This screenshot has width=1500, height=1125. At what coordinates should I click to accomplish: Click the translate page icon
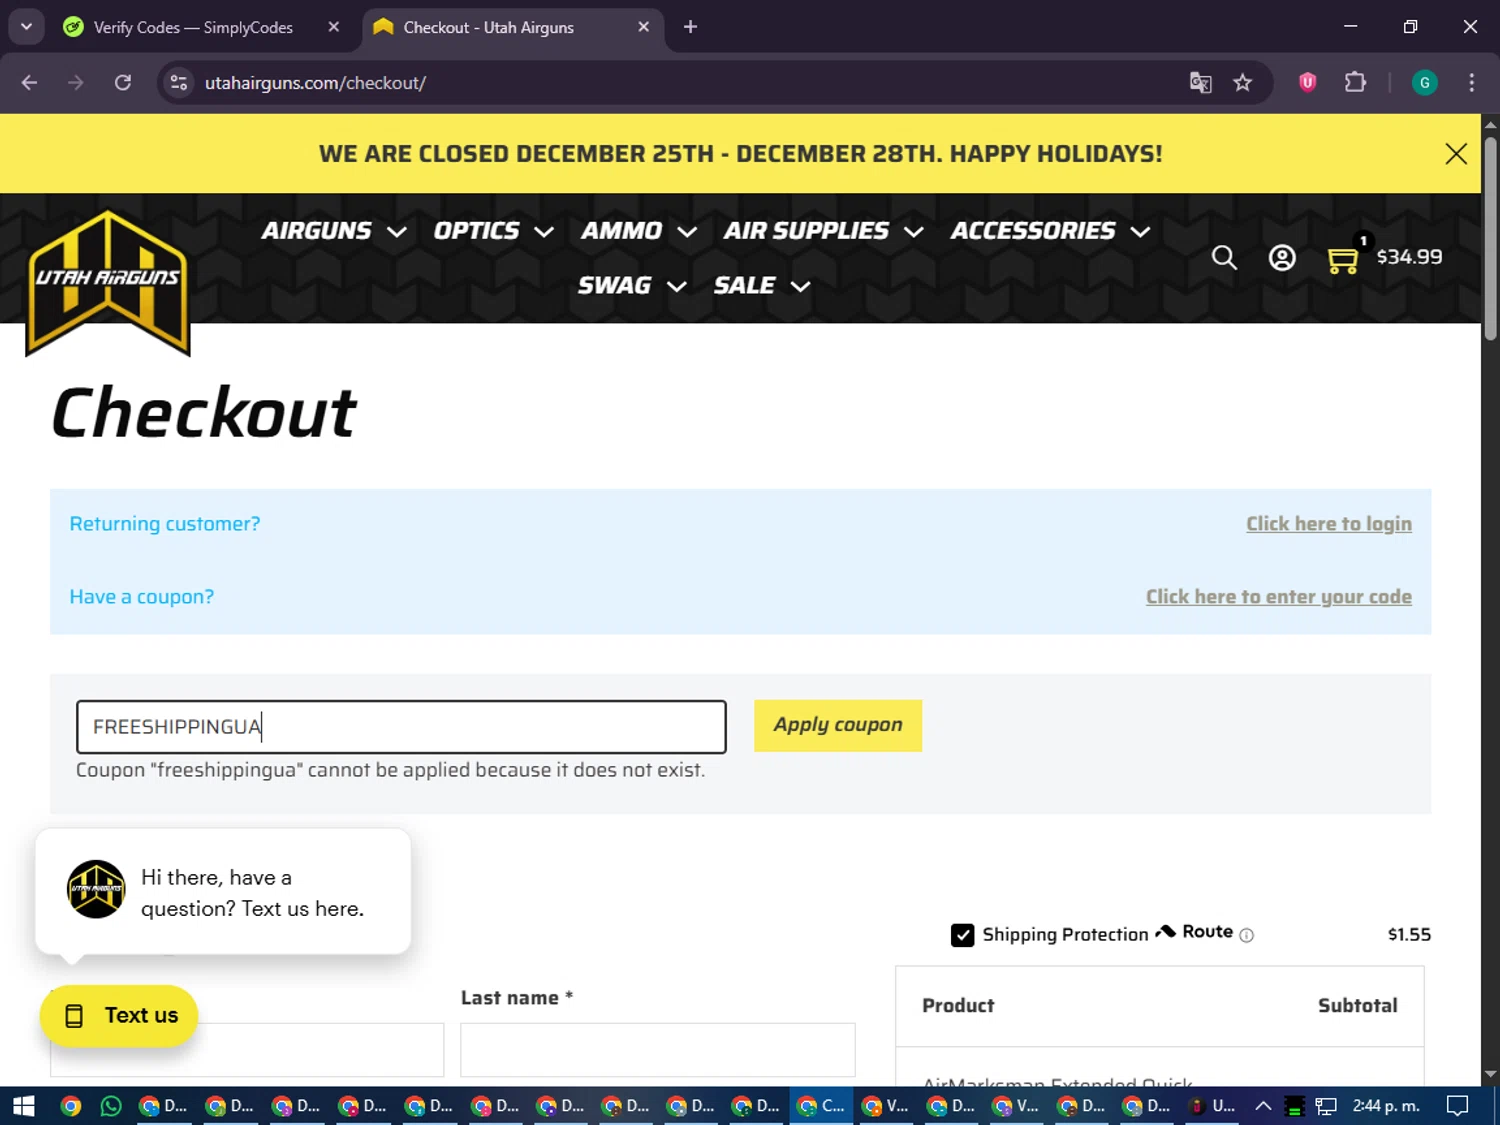tap(1200, 83)
